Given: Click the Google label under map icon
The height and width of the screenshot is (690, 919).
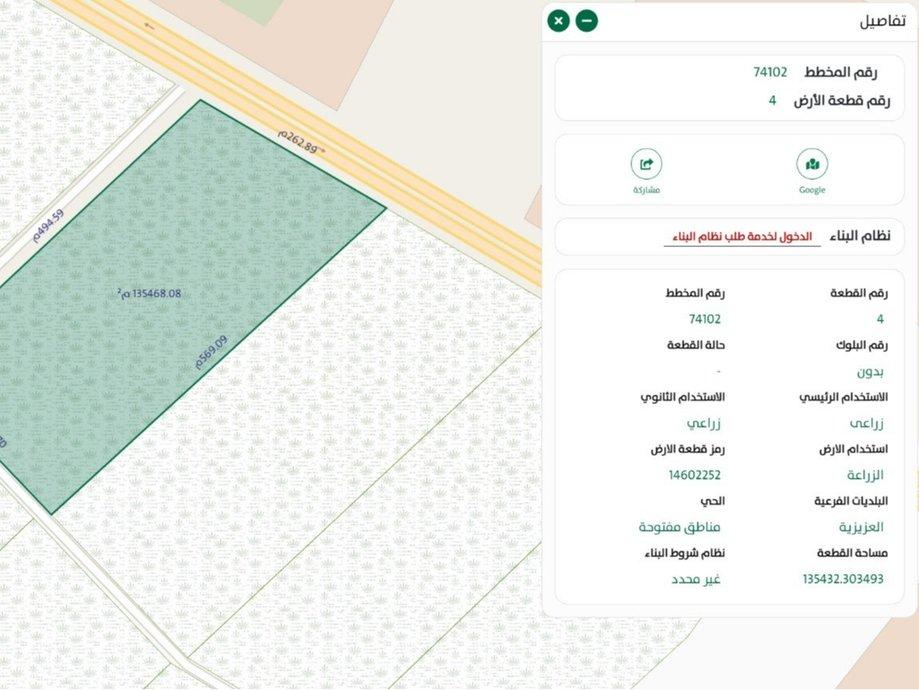Looking at the screenshot, I should tap(812, 190).
